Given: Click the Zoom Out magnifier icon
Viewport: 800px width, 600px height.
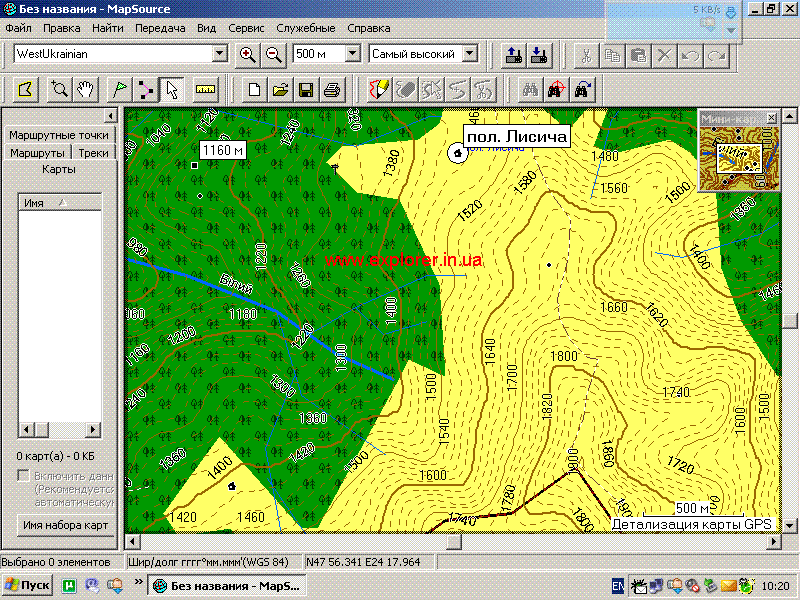Looking at the screenshot, I should pos(274,54).
